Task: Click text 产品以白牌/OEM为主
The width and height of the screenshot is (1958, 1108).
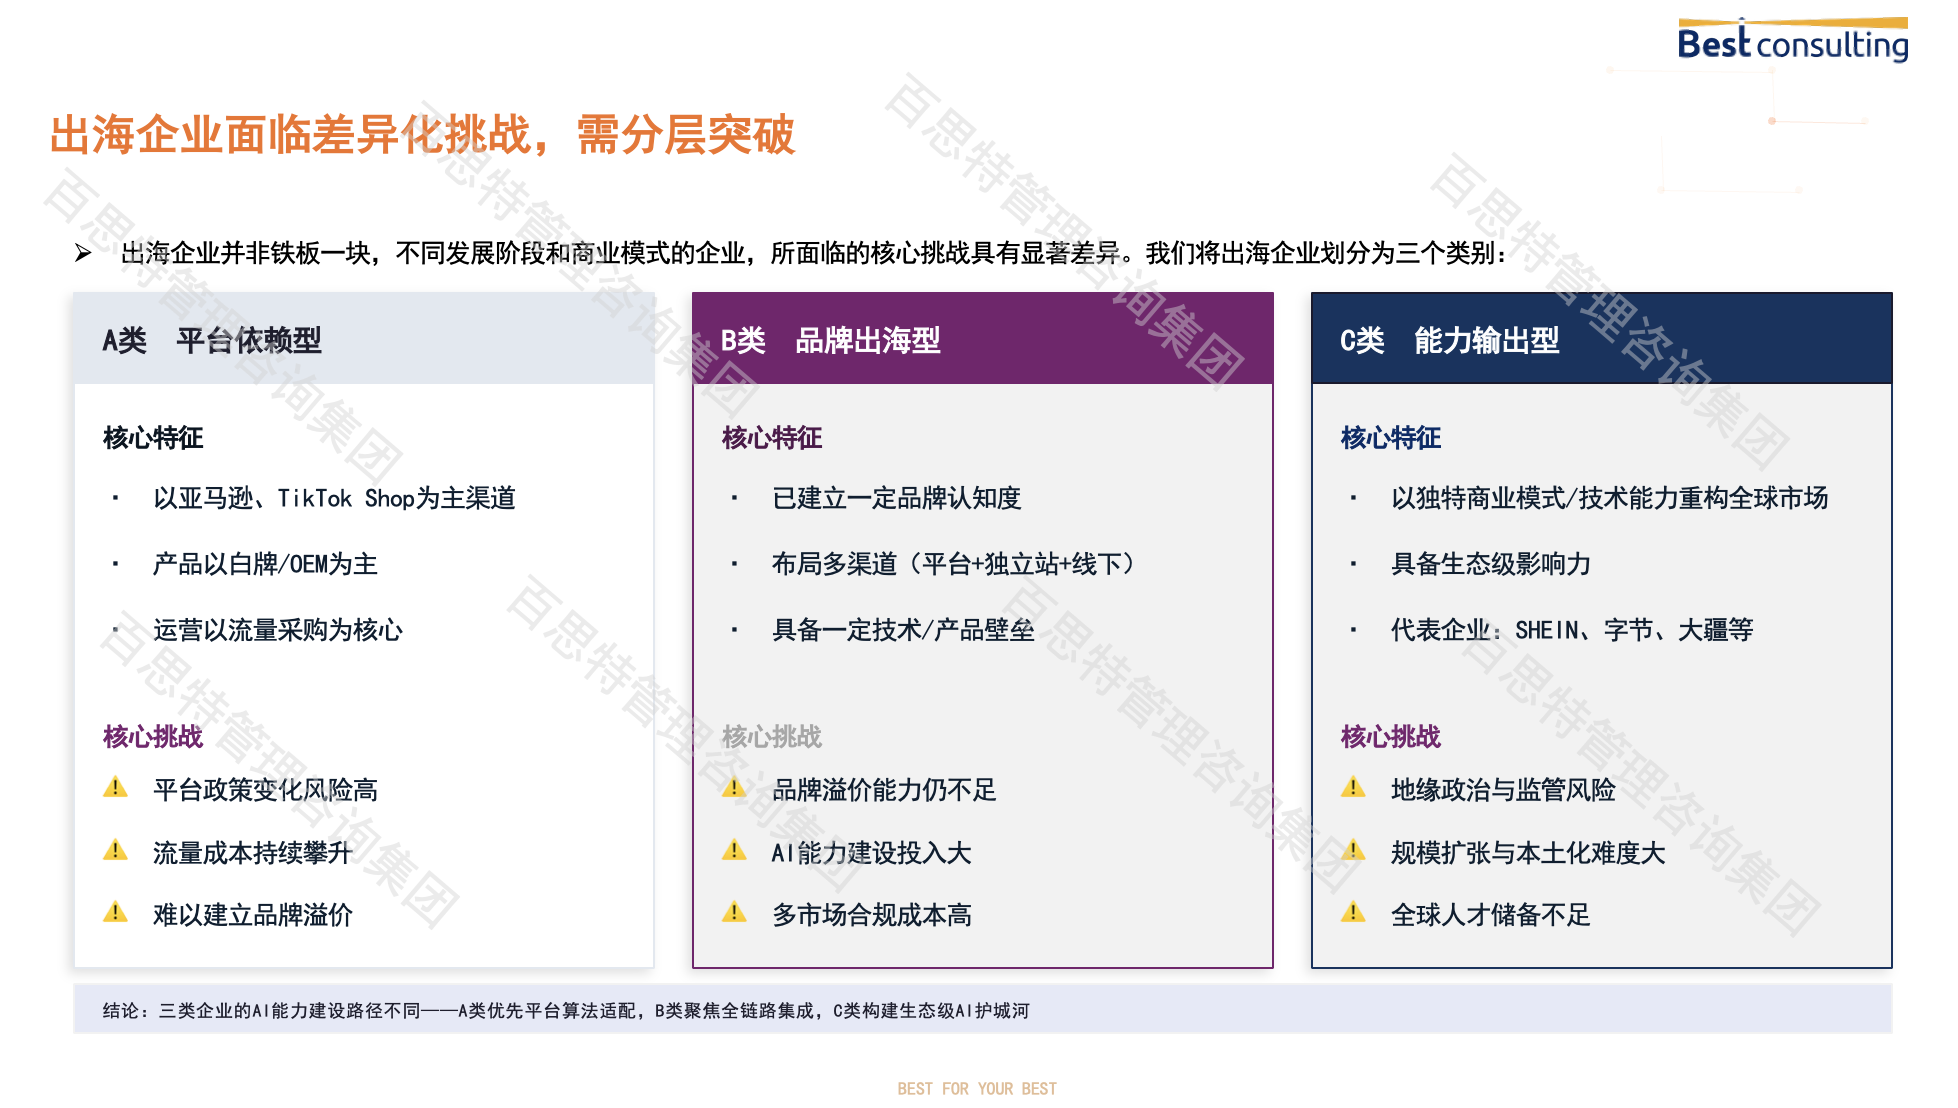Action: 265,564
